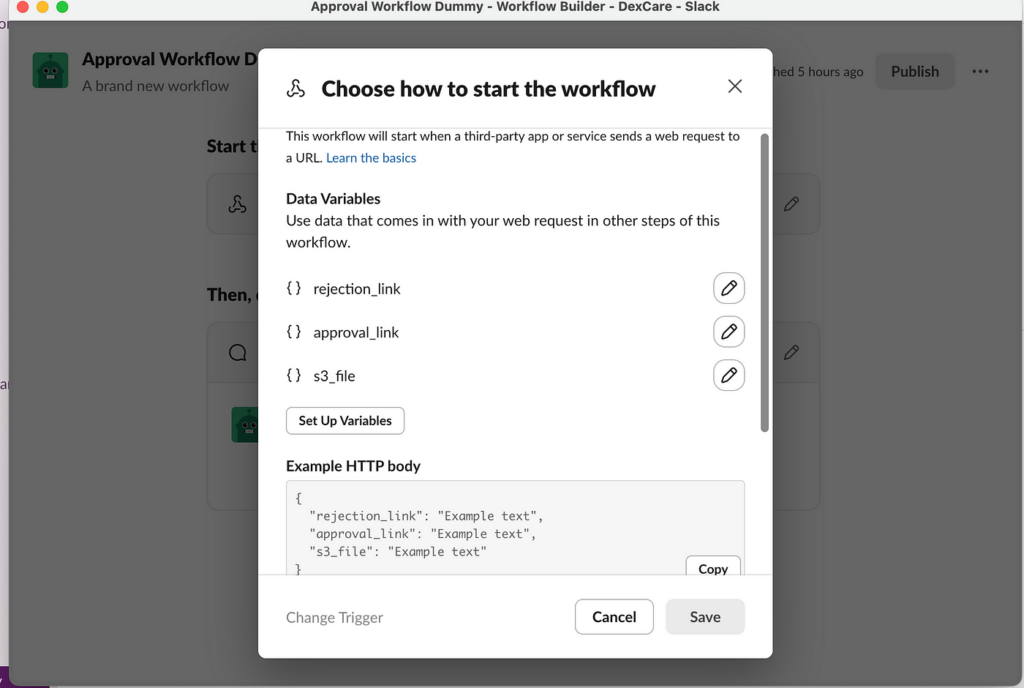Click the workflow robot avatar icon
The width and height of the screenshot is (1024, 688).
[x=50, y=71]
